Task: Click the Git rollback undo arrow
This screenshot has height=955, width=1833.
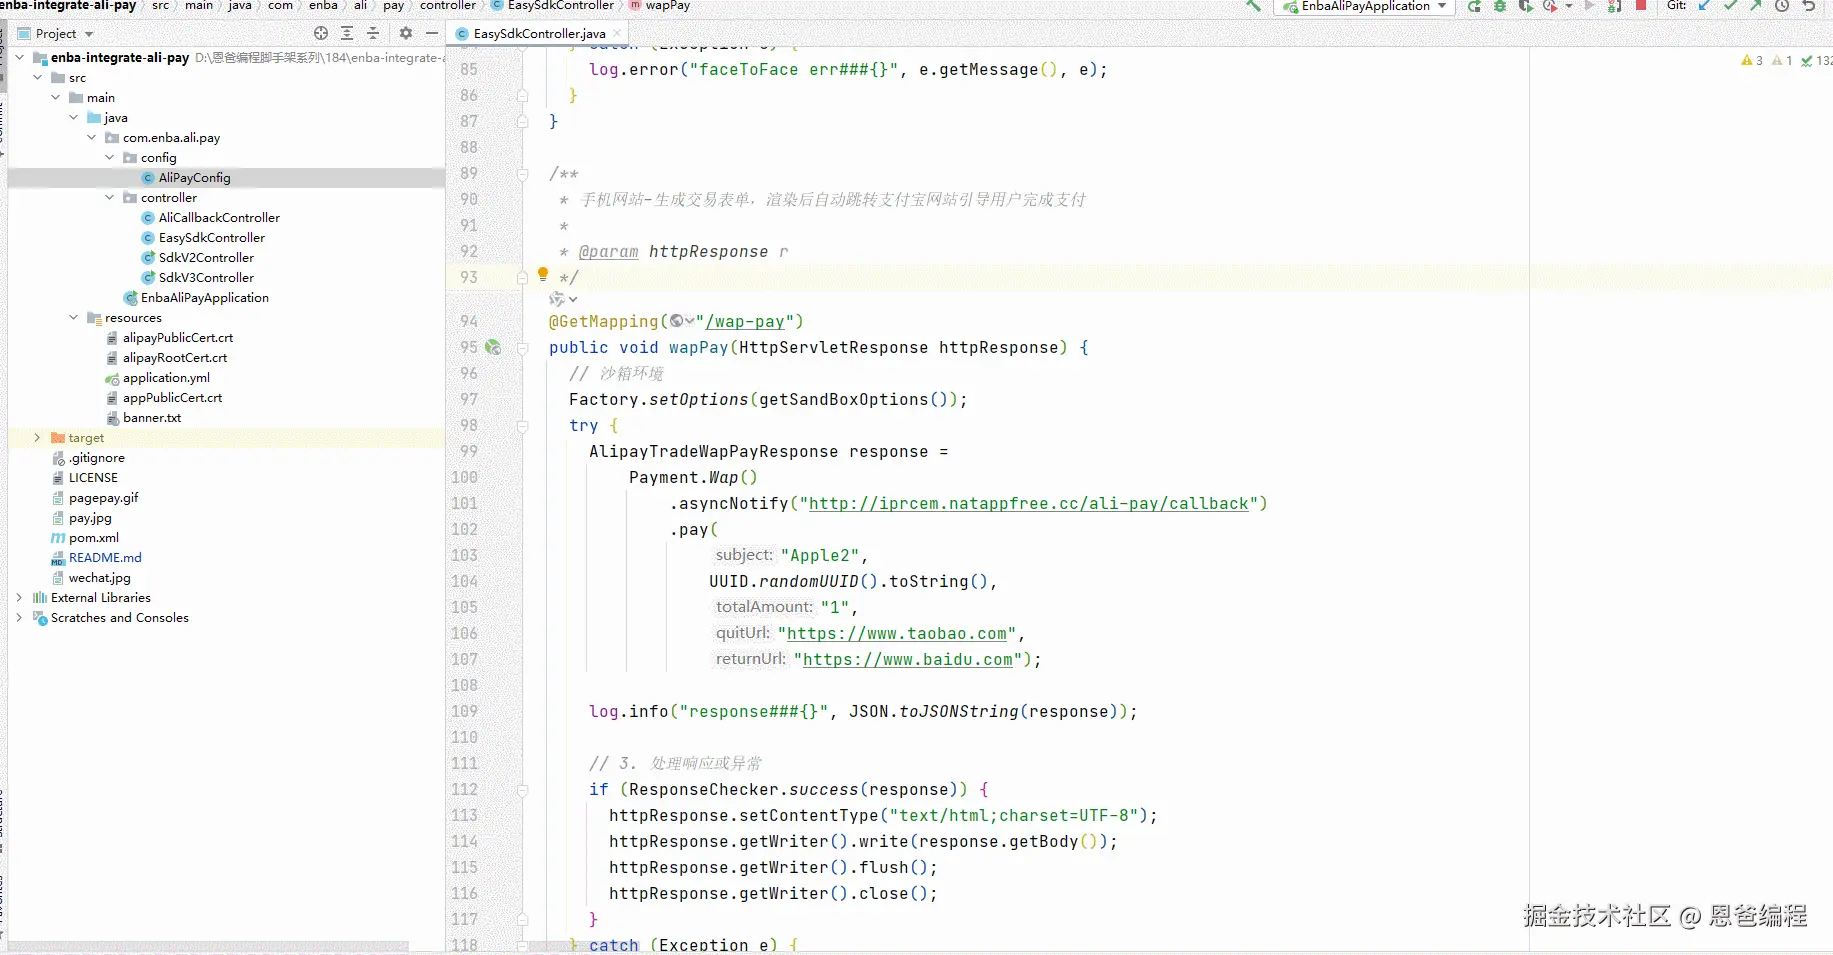Action: (1808, 6)
